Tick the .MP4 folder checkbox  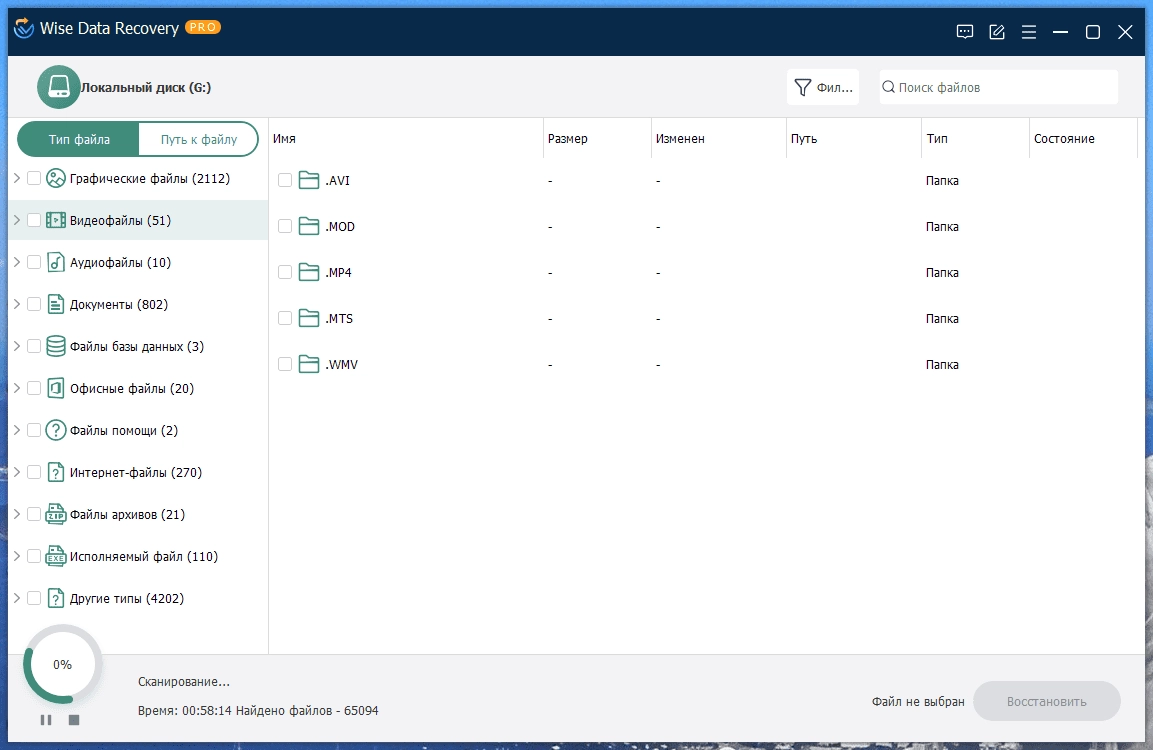click(285, 272)
